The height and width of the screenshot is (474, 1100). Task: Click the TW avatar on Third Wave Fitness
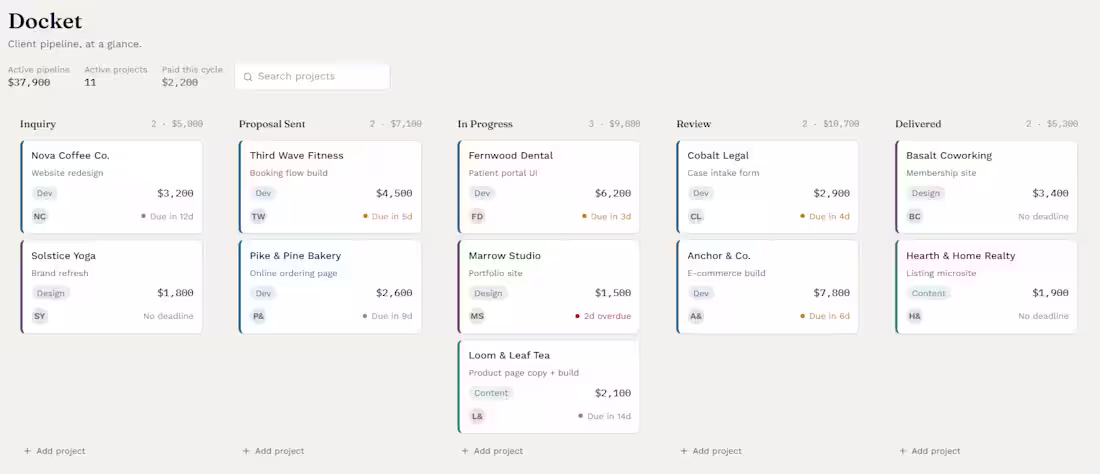[259, 217]
